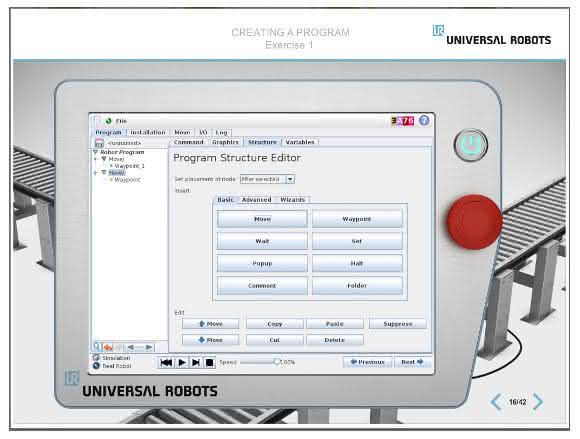Image resolution: width=580 pixels, height=439 pixels.
Task: Click the unnamed program name label
Action: pos(124,143)
